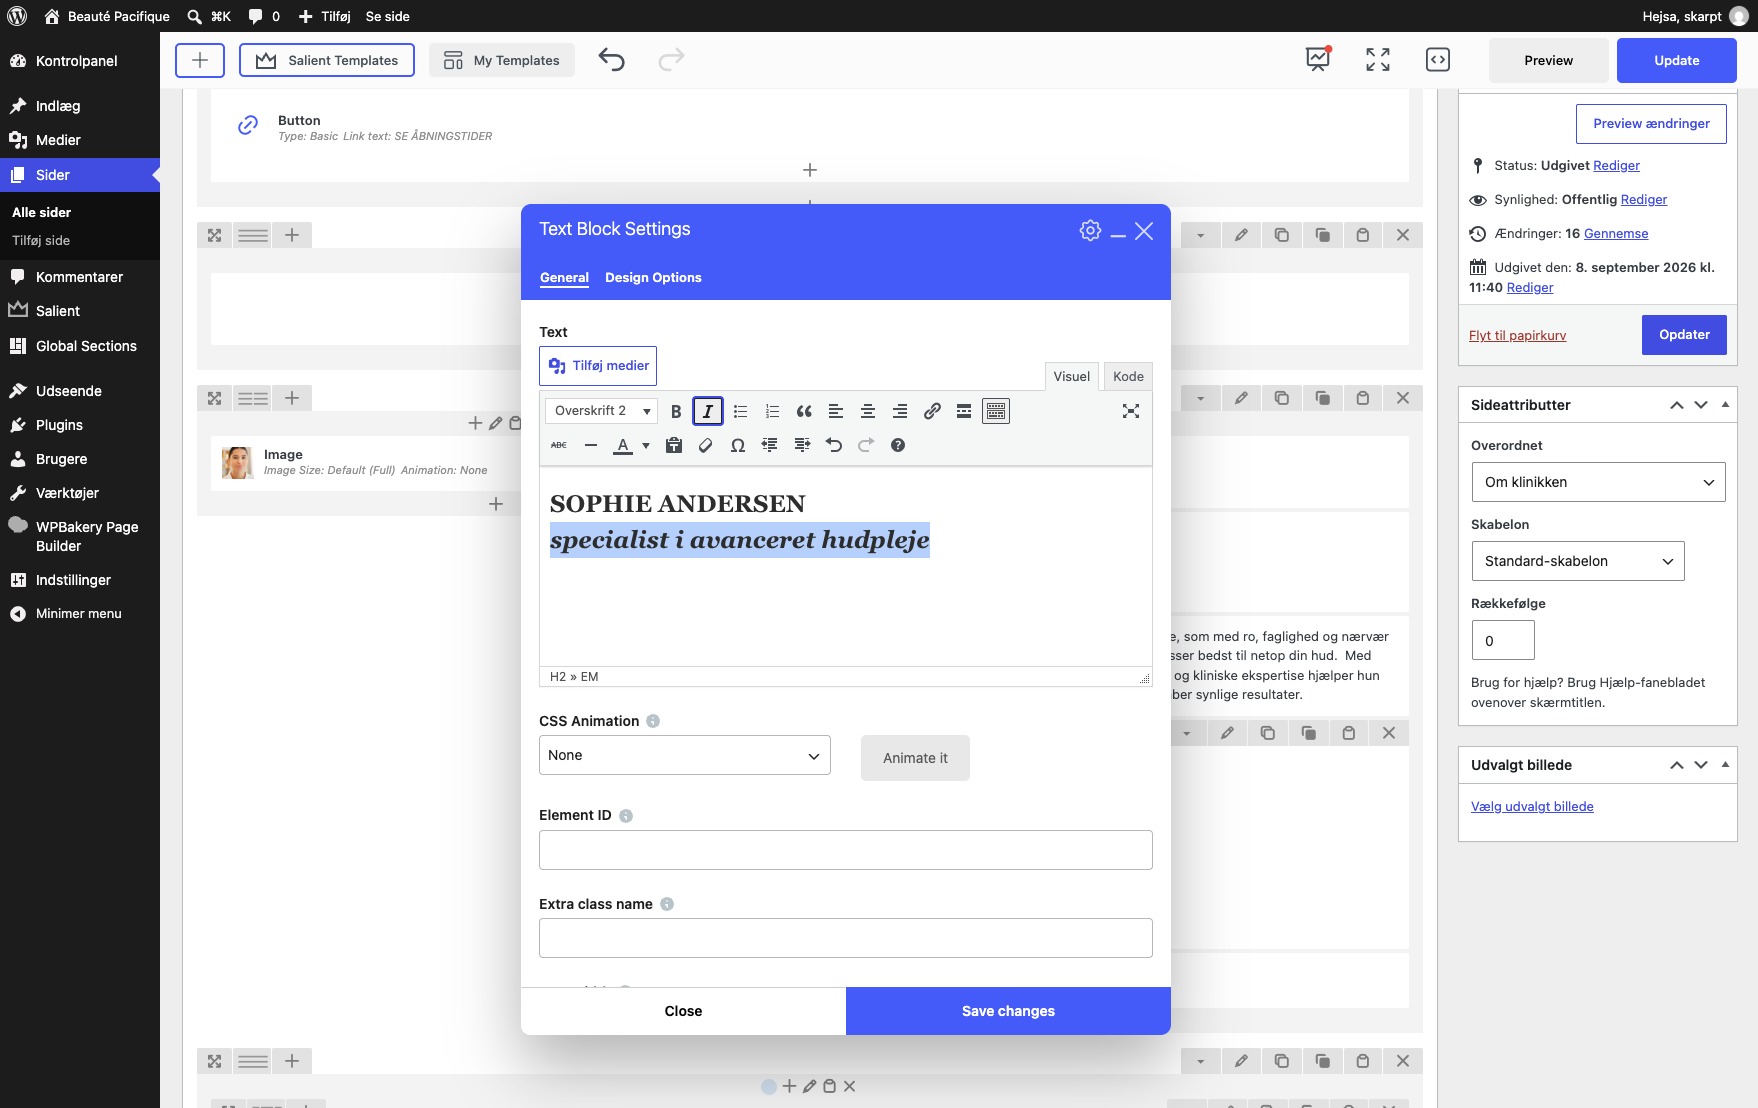Screen dimensions: 1758x1108
Task: Click the Save changes button
Action: (1008, 1011)
